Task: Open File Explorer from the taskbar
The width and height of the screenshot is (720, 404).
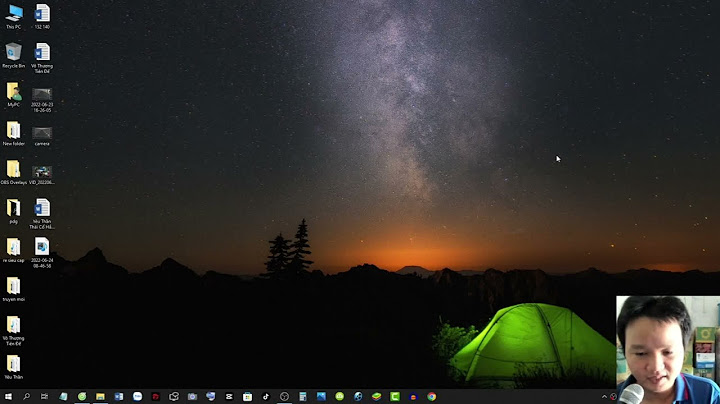Action: pos(100,397)
